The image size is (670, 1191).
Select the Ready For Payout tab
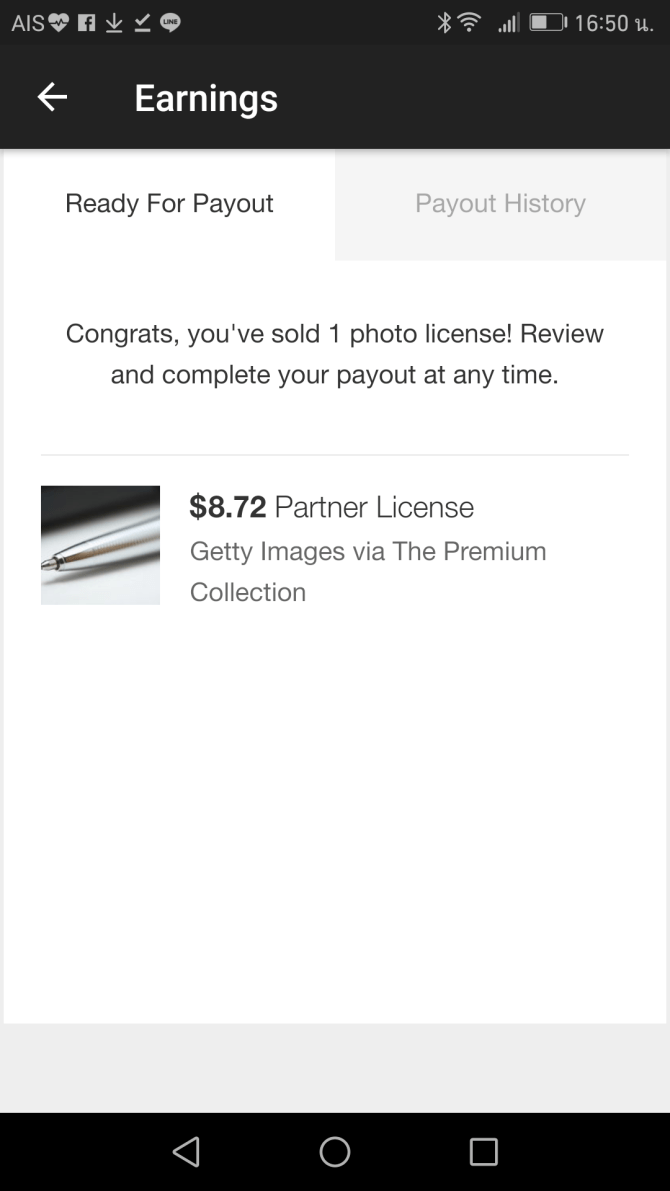point(169,204)
